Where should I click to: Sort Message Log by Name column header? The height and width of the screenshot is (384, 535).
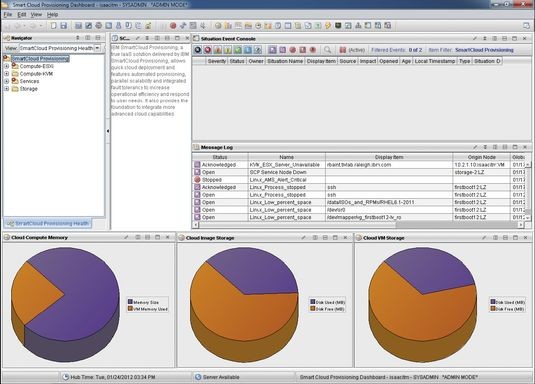click(287, 157)
